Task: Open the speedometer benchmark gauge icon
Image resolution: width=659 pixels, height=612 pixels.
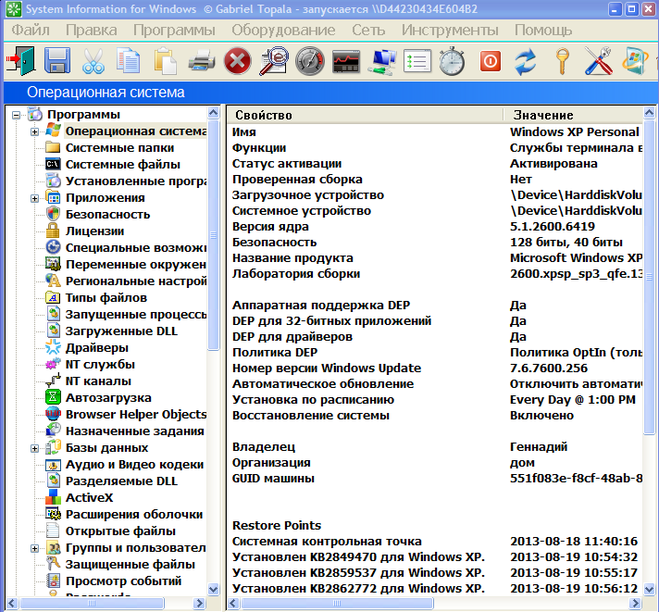Action: (x=310, y=61)
